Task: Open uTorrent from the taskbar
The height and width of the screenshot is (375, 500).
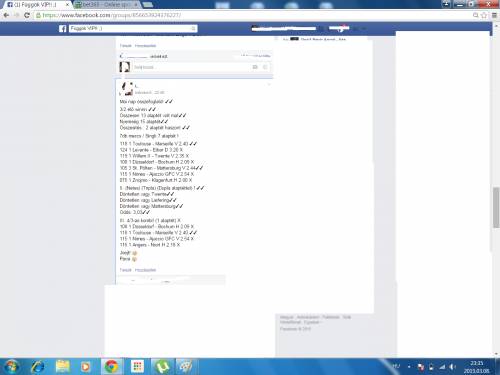Action: 162,367
